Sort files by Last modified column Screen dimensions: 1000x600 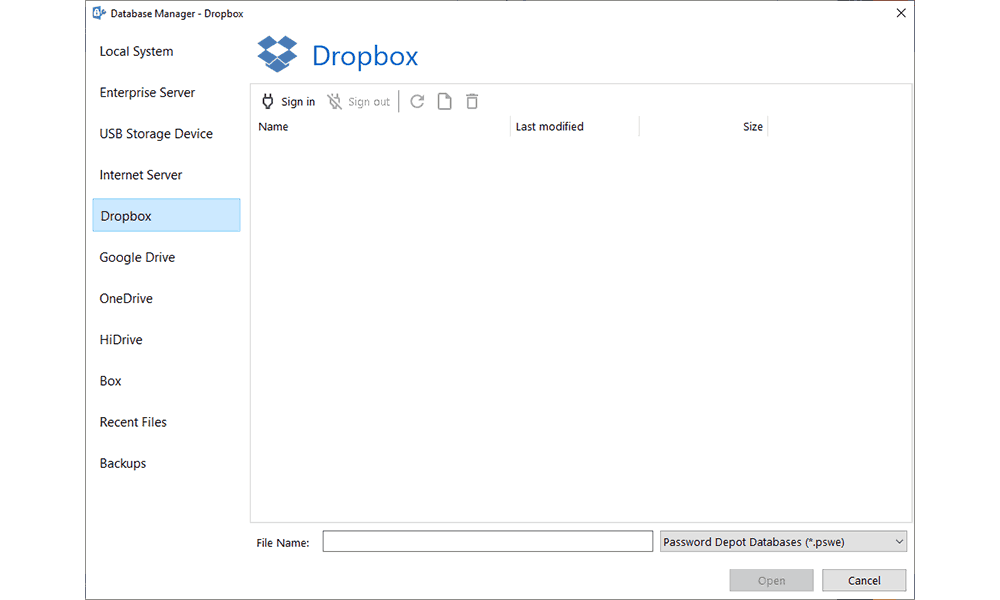(x=575, y=126)
